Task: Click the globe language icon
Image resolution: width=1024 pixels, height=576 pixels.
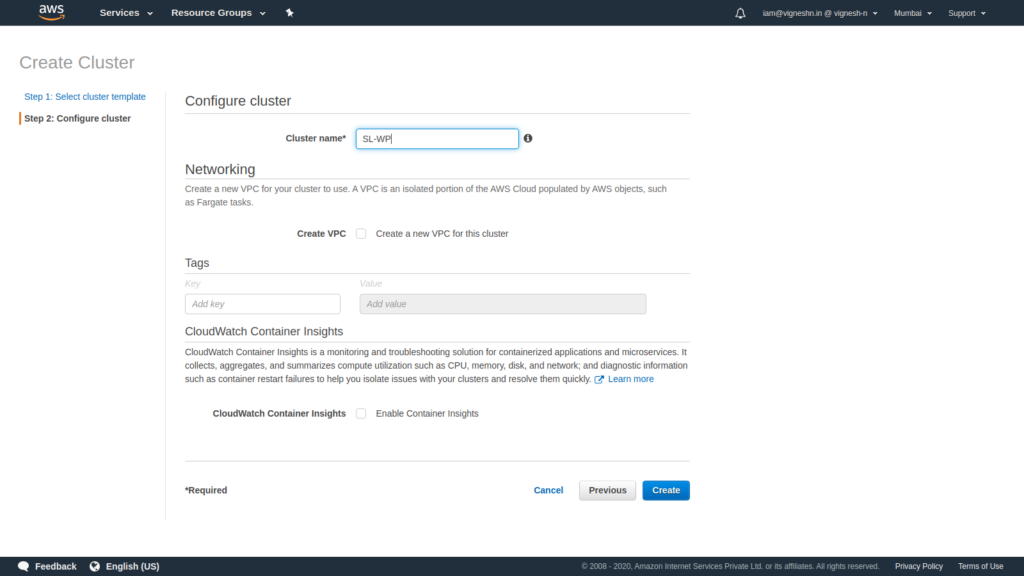Action: coord(95,566)
